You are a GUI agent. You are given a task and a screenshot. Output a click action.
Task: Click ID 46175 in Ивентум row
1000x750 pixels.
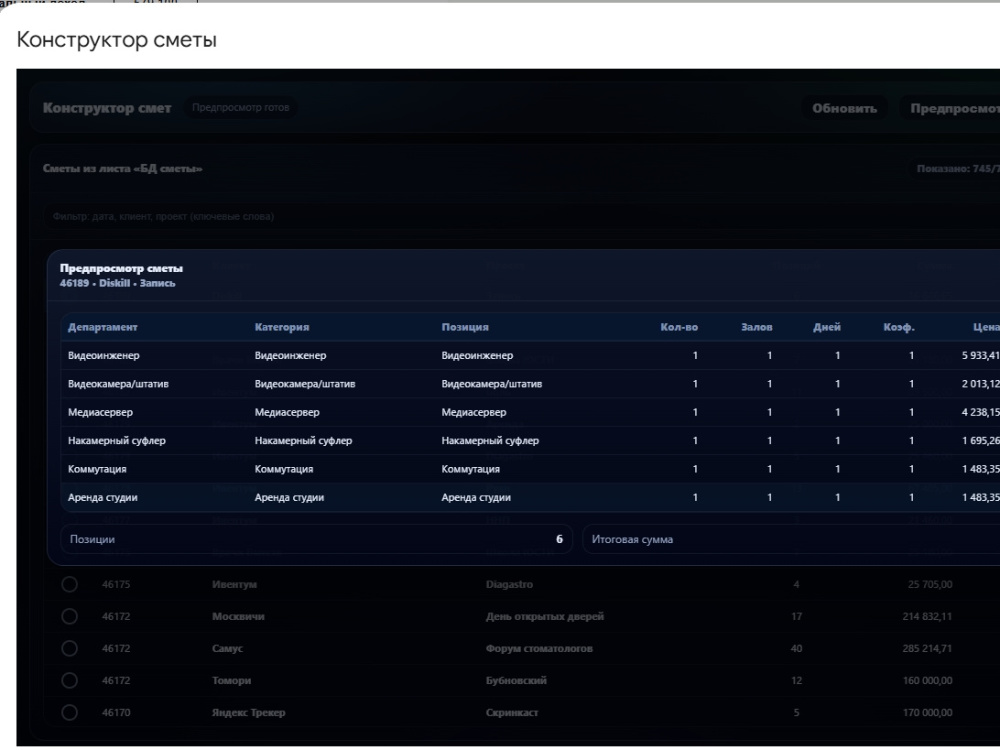[x=116, y=584]
